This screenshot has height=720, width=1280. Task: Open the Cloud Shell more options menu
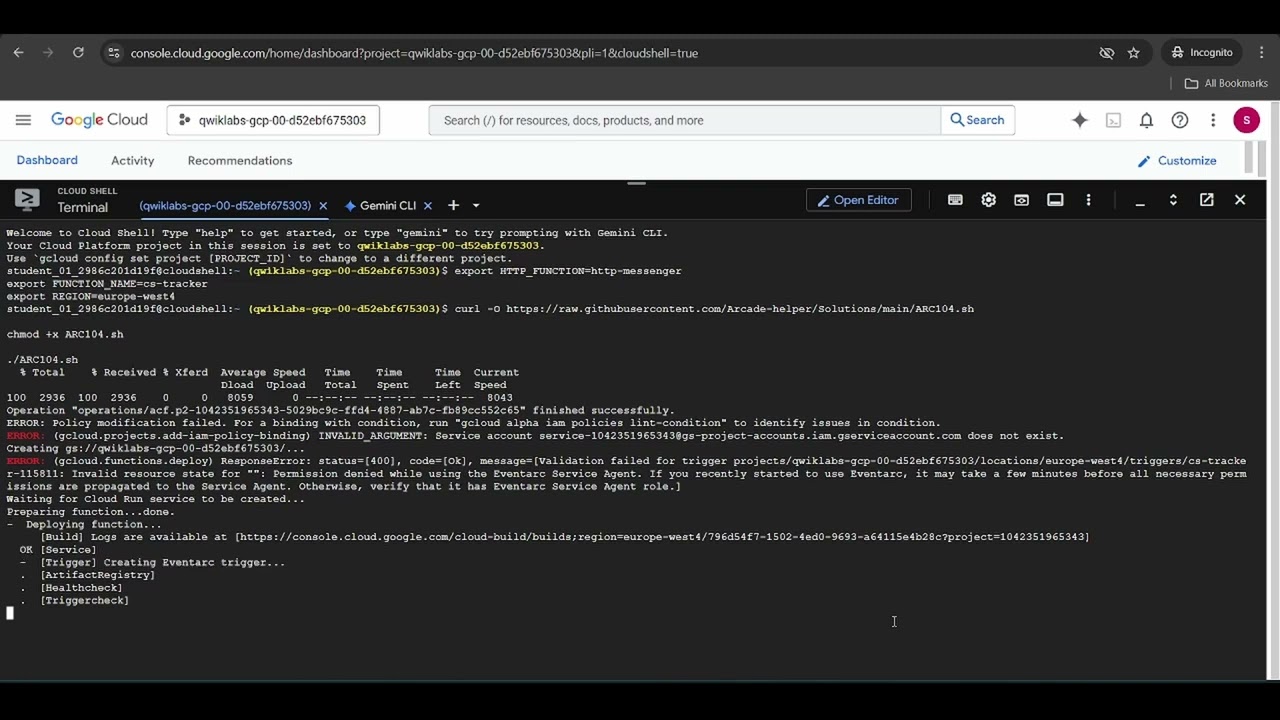(x=1088, y=200)
